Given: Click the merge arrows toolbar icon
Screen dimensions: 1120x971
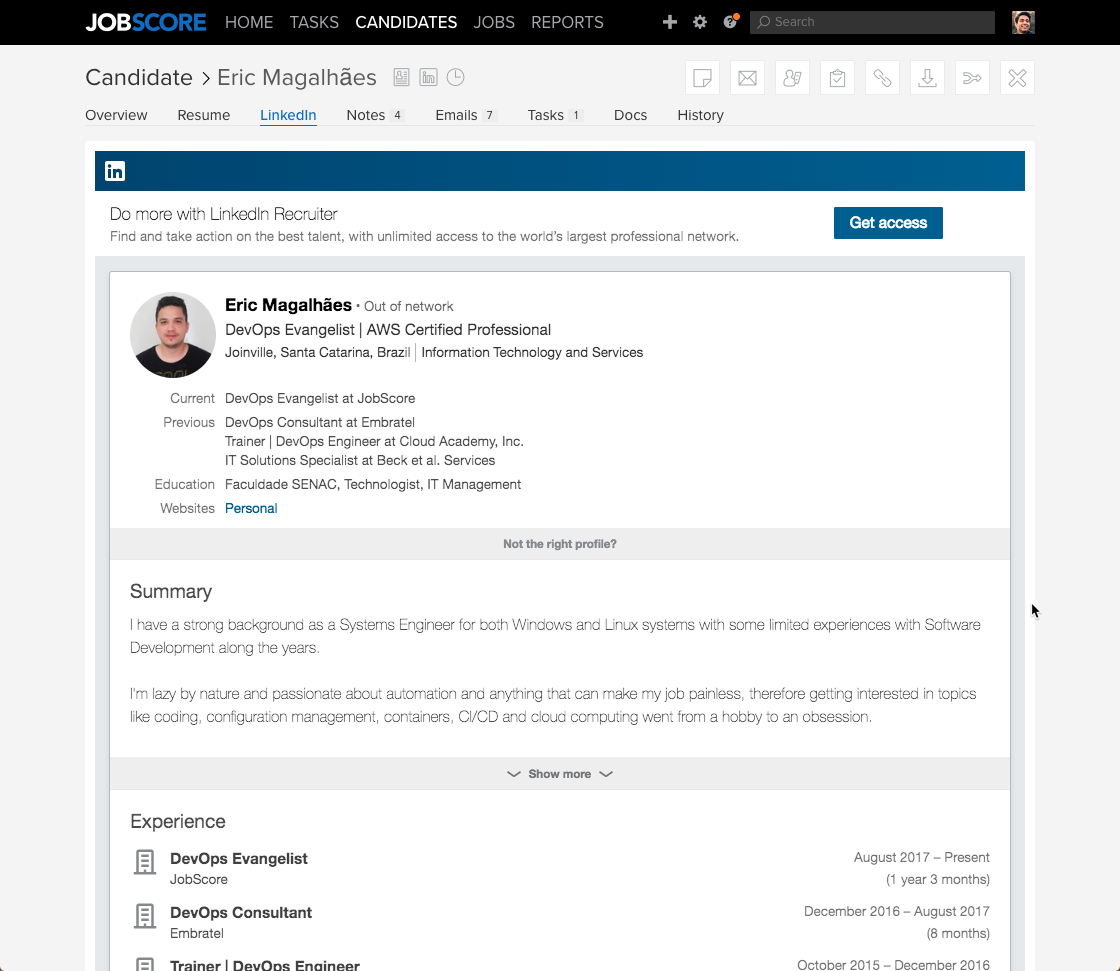Looking at the screenshot, I should tap(972, 77).
